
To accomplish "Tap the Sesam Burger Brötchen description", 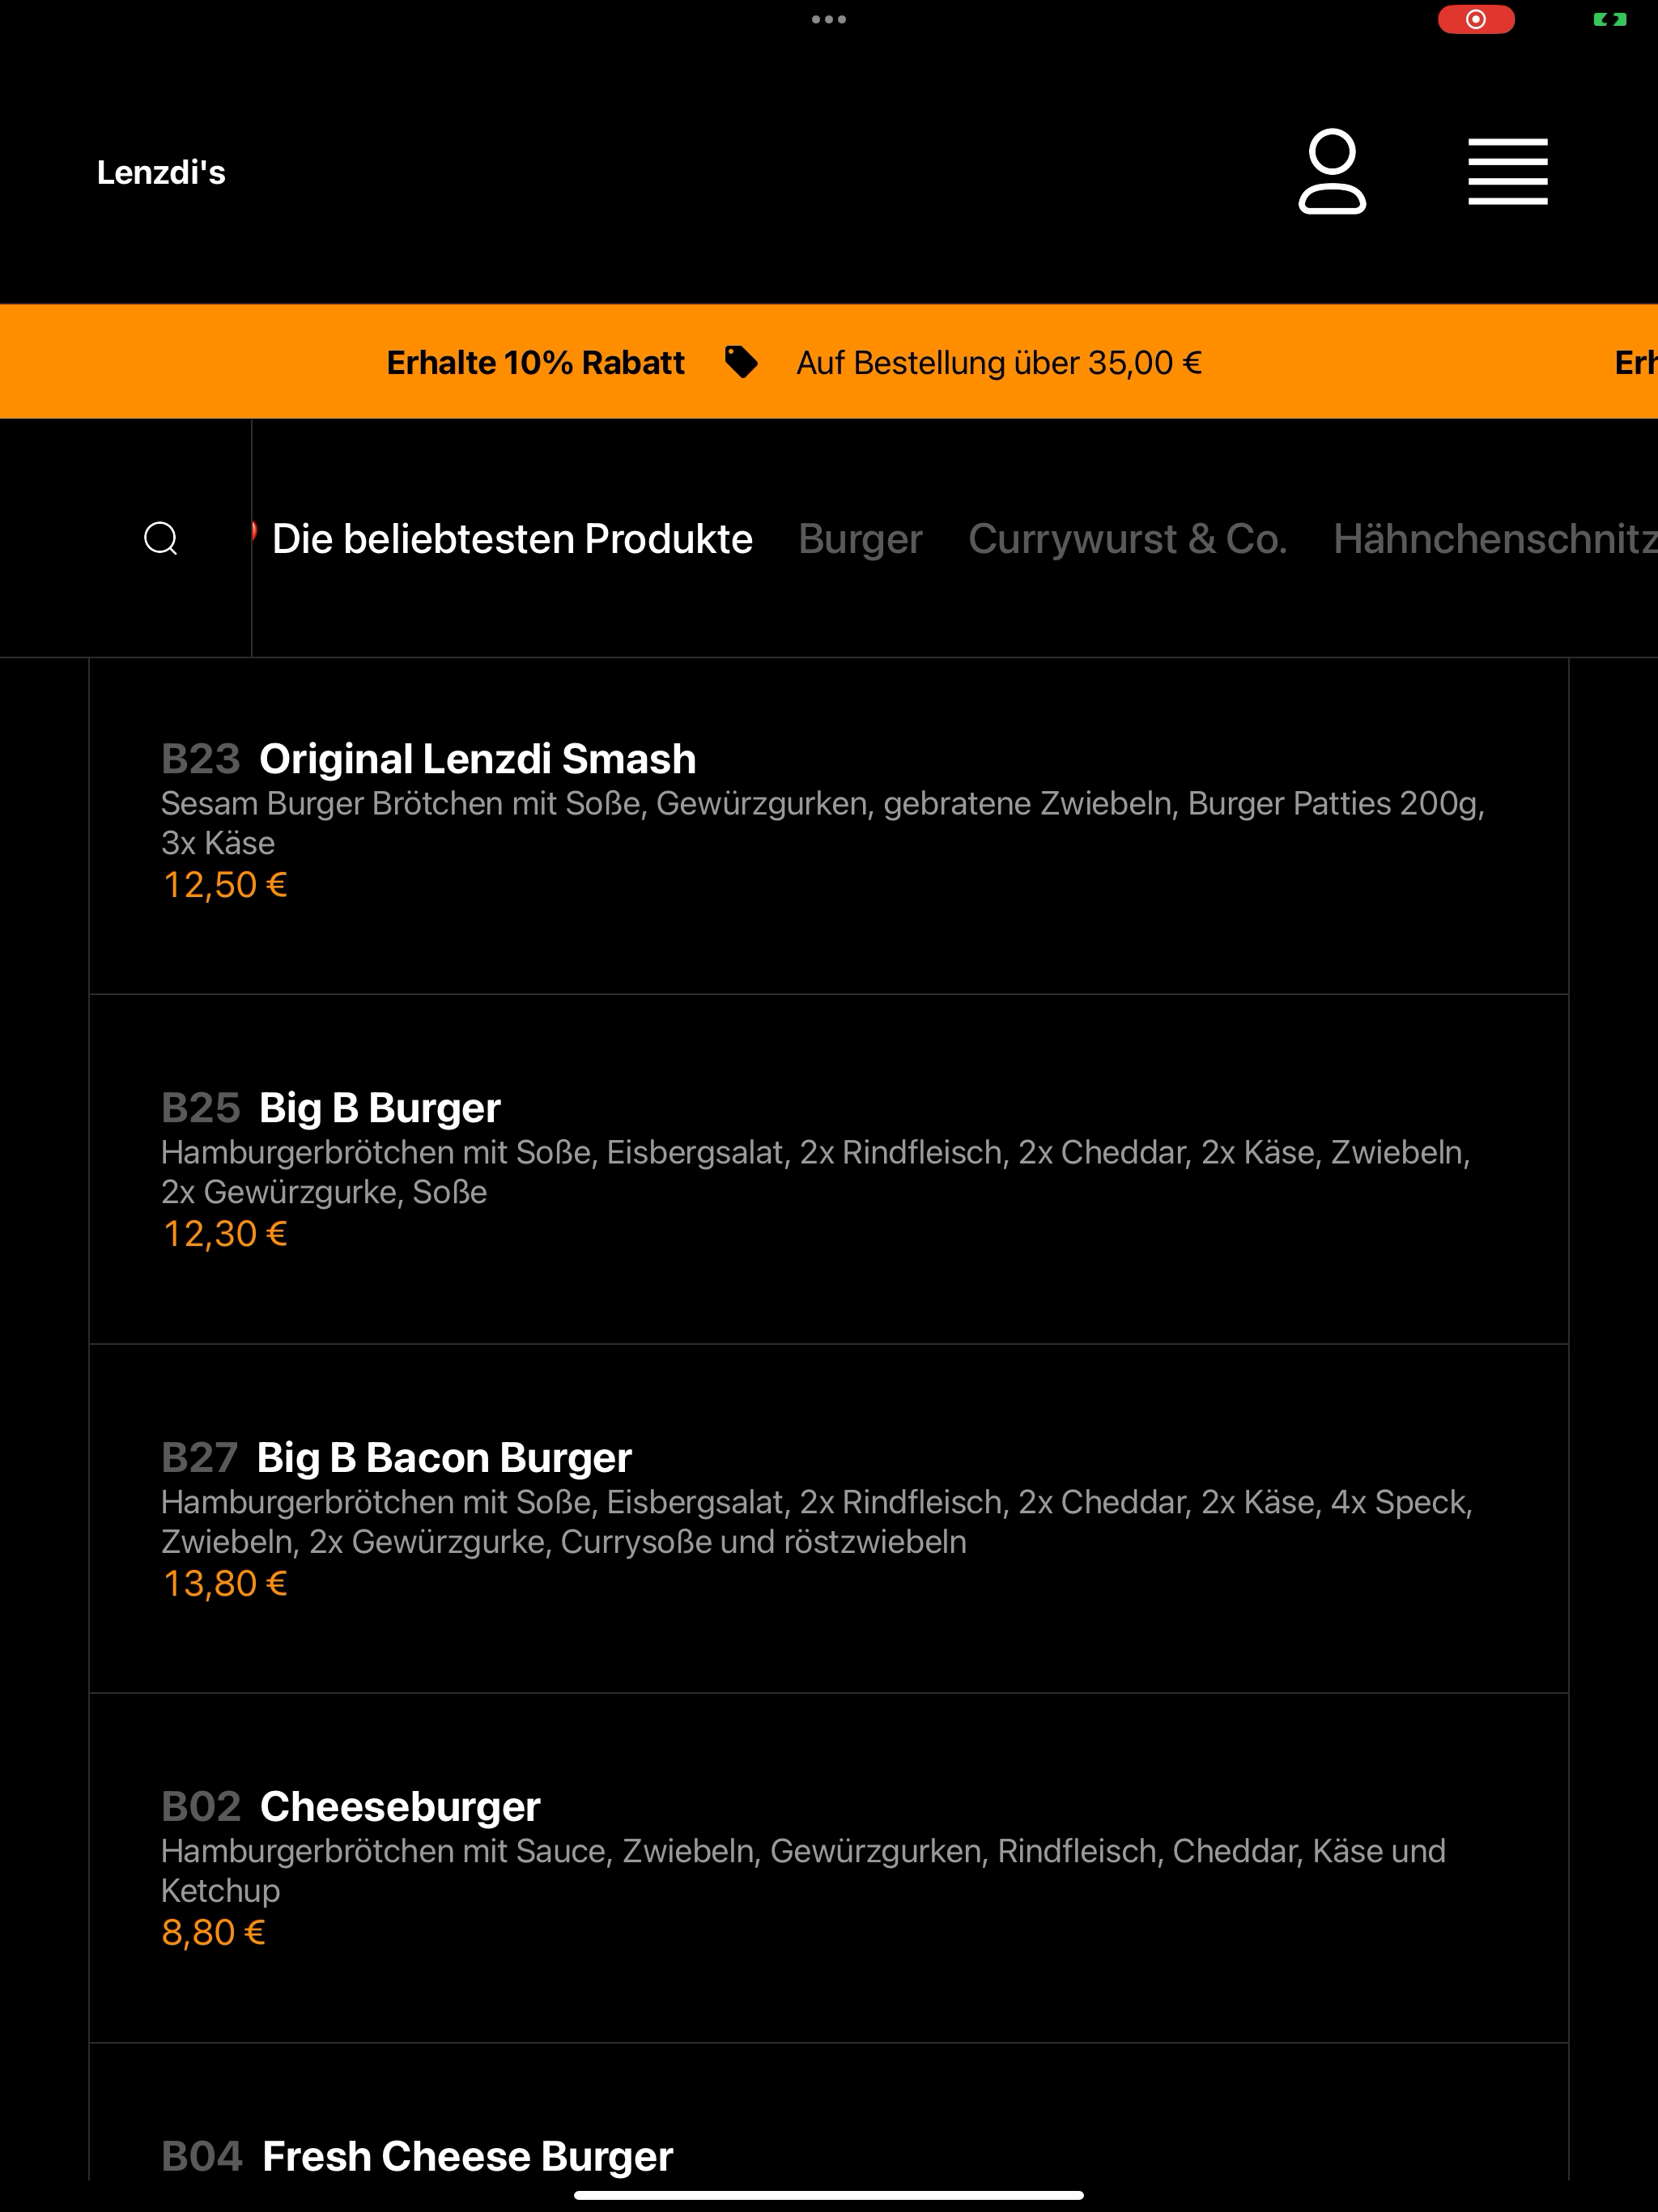I will tap(823, 823).
